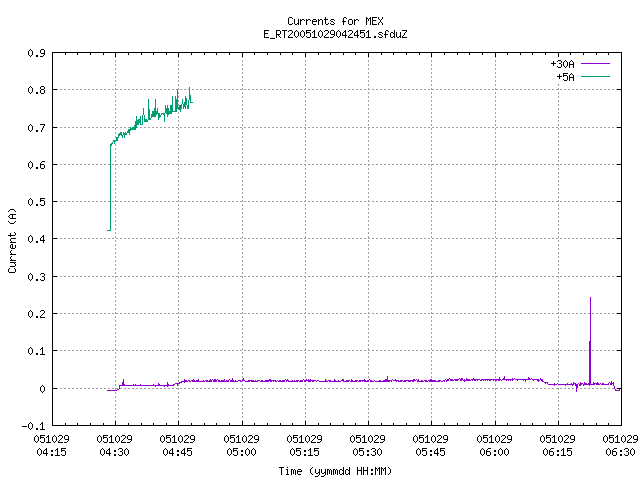Click the green +5A vertical rise line
This screenshot has width=640, height=480.
pyautogui.click(x=110, y=188)
